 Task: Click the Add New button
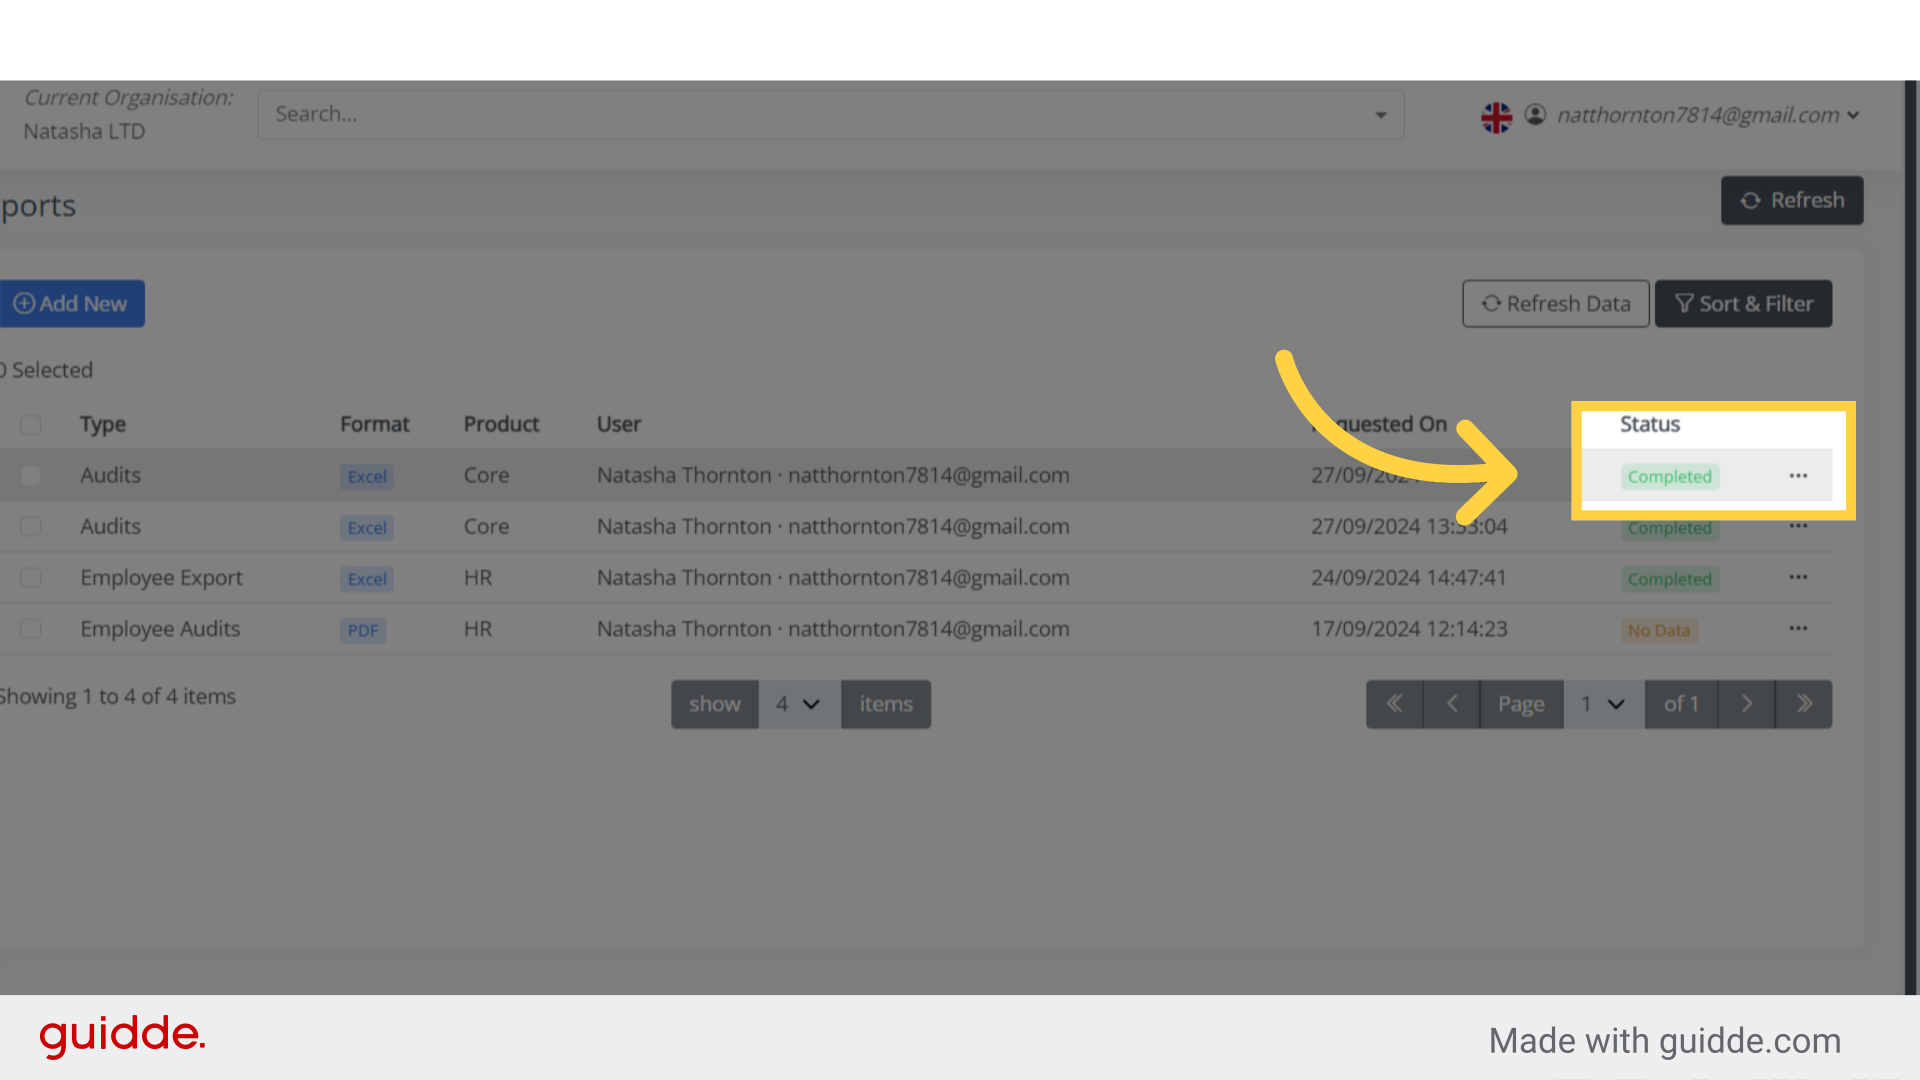coord(71,304)
